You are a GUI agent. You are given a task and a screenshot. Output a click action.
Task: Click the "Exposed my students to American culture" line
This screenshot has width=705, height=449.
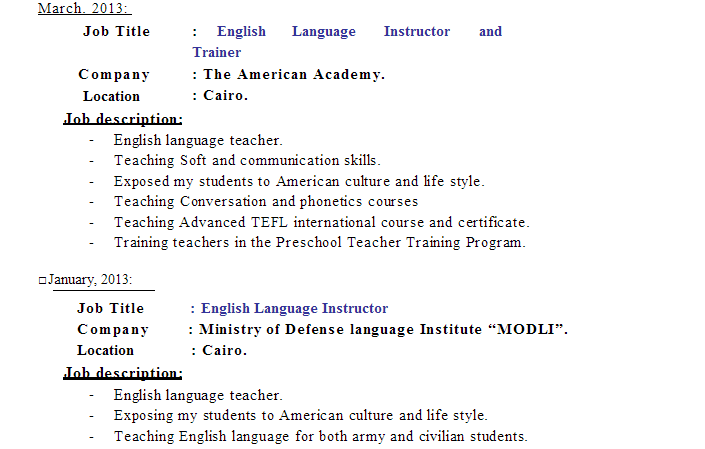[298, 182]
